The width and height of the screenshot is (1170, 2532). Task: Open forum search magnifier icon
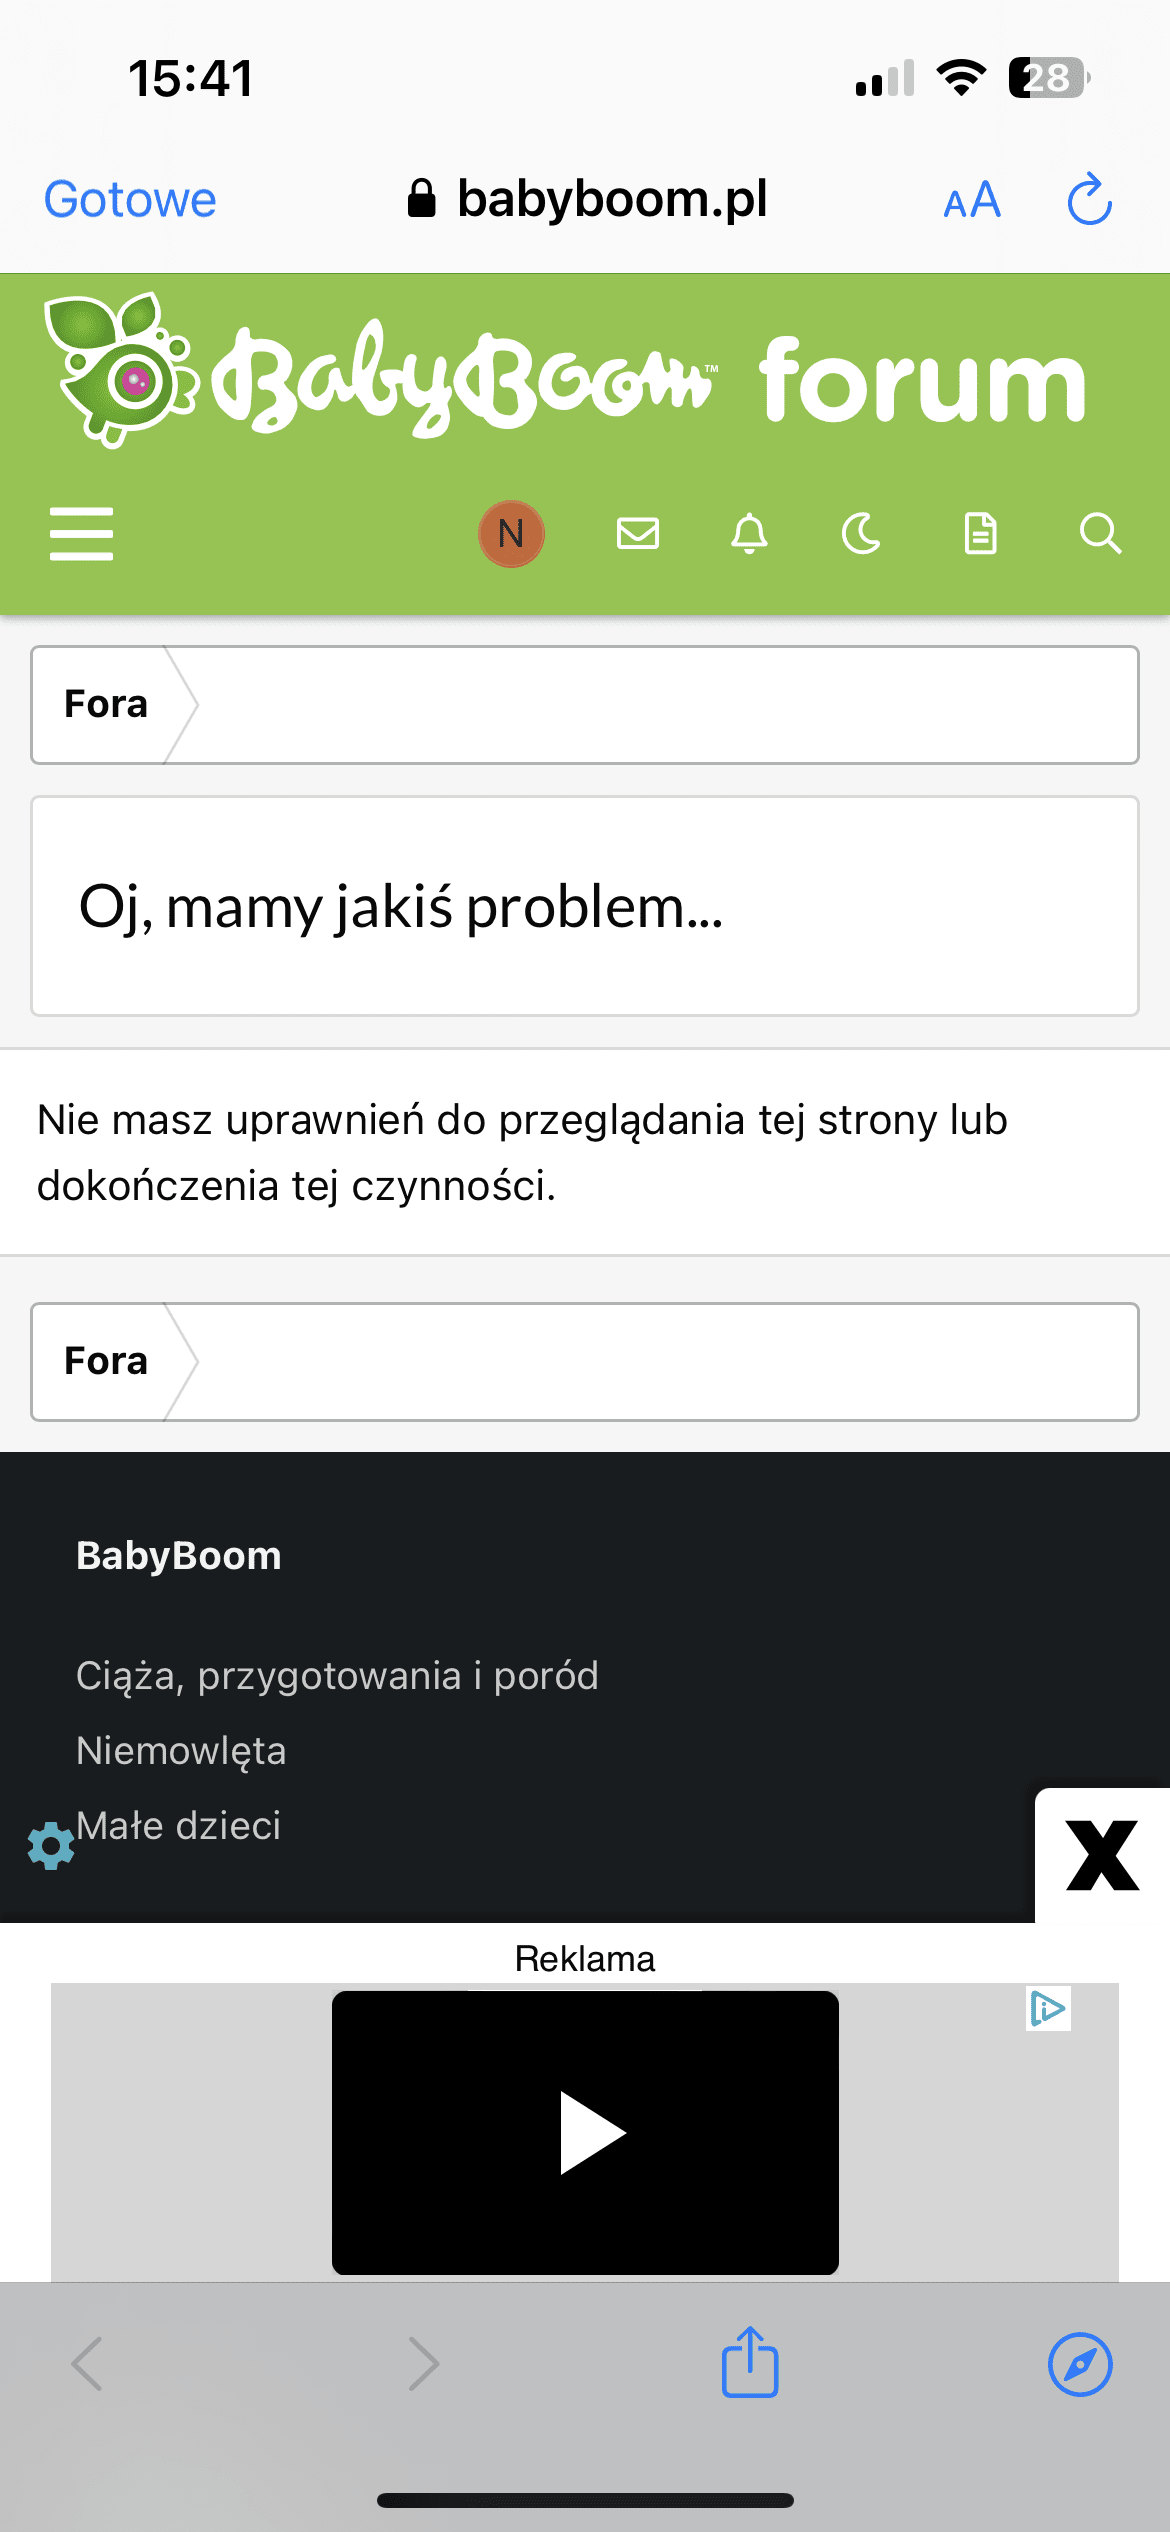(1100, 533)
